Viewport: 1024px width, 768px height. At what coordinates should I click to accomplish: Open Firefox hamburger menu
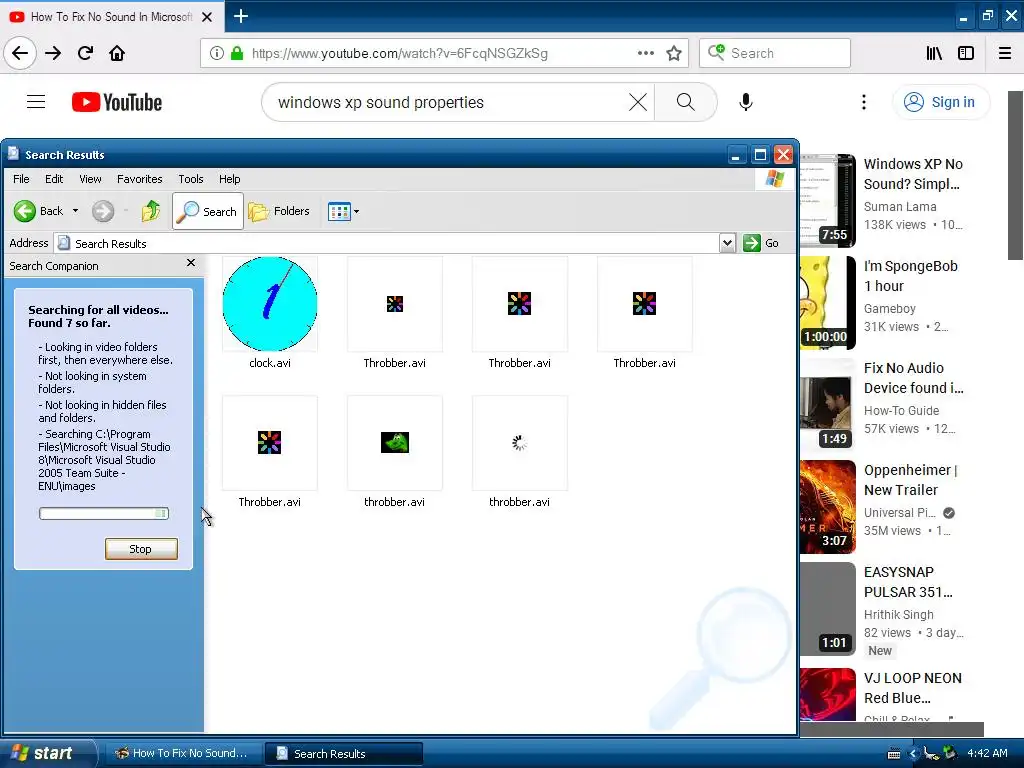coord(1005,53)
